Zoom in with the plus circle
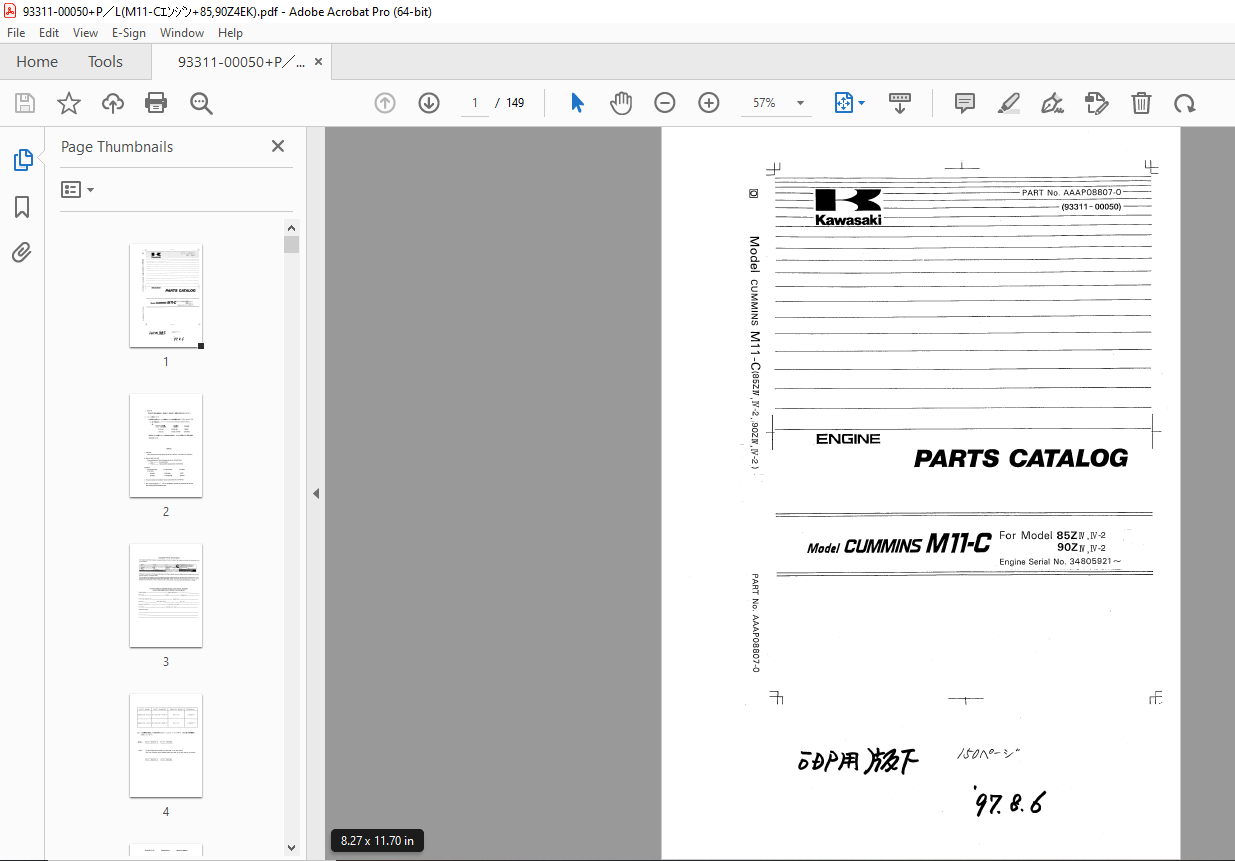This screenshot has width=1235, height=861. 709,103
